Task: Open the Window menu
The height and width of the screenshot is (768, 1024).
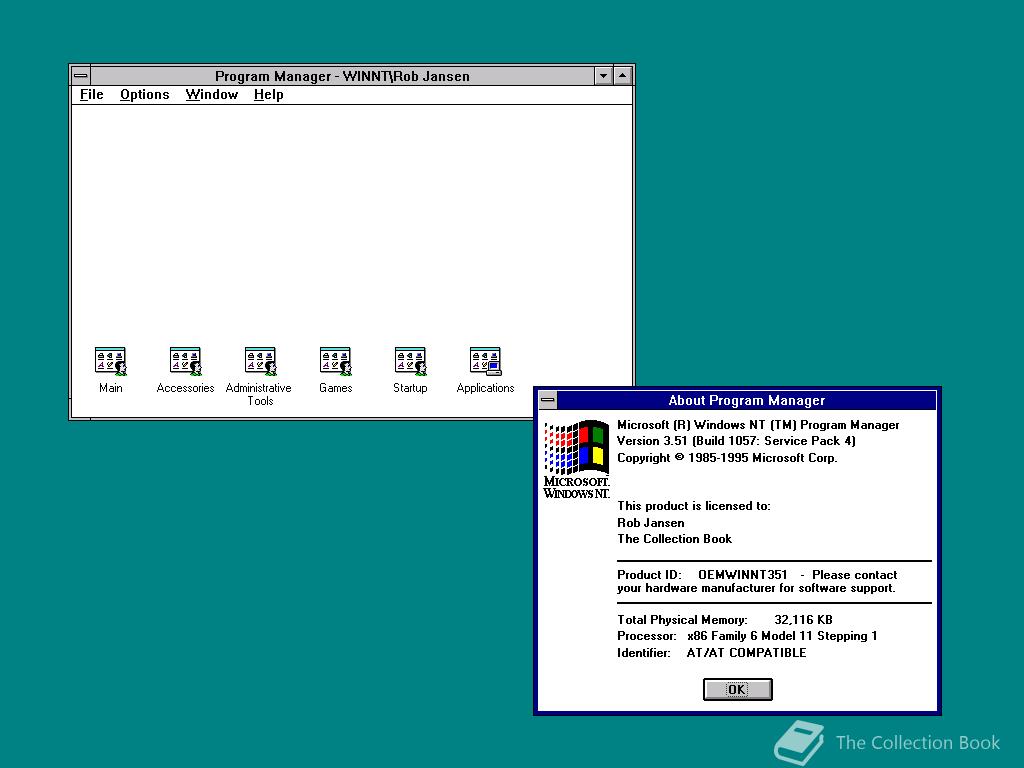Action: pos(211,94)
